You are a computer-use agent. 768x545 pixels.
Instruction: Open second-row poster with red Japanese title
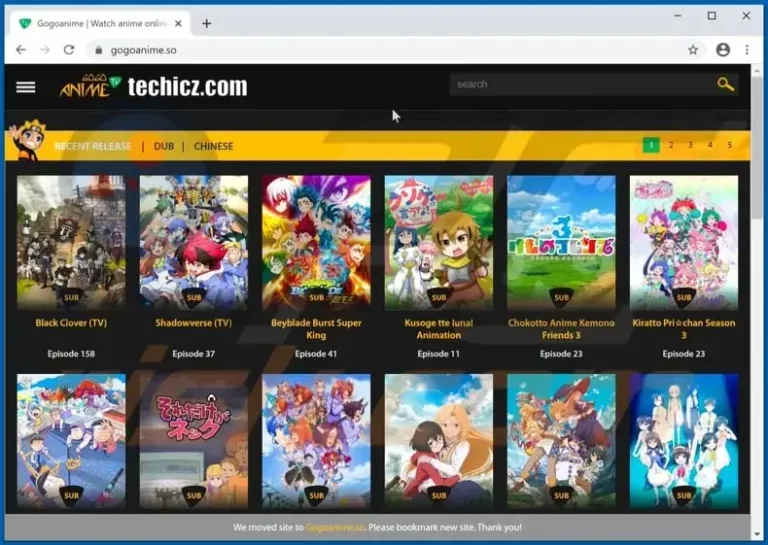193,441
